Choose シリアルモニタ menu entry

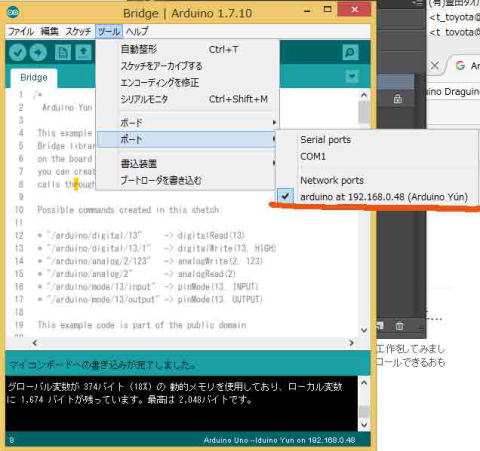point(188,99)
